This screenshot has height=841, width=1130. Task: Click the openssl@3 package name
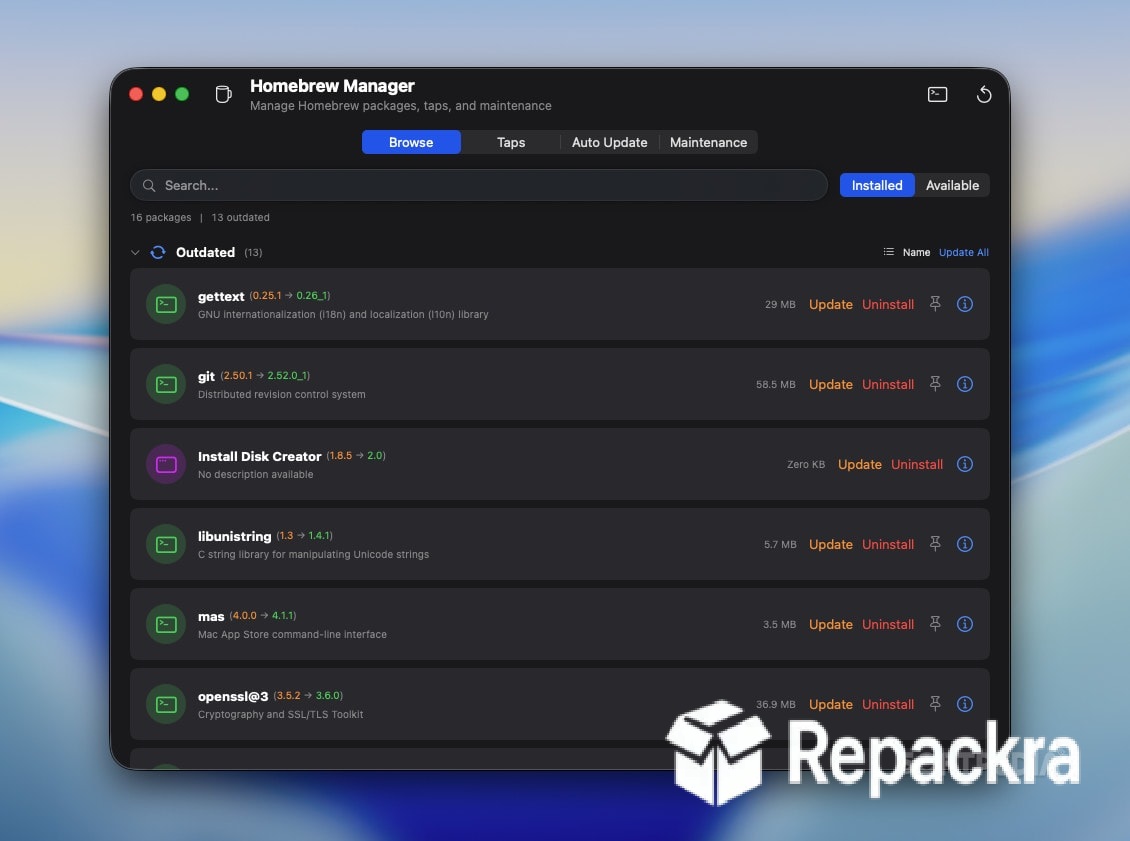pos(233,696)
